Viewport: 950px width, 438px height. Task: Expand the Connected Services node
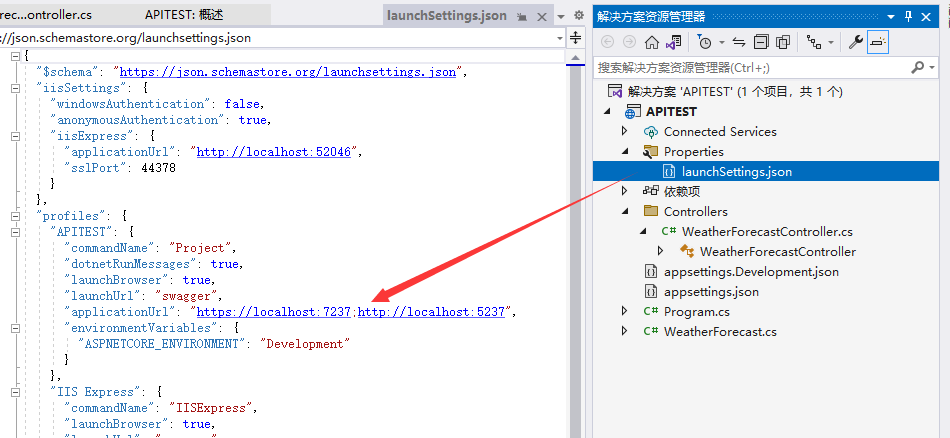coord(625,132)
